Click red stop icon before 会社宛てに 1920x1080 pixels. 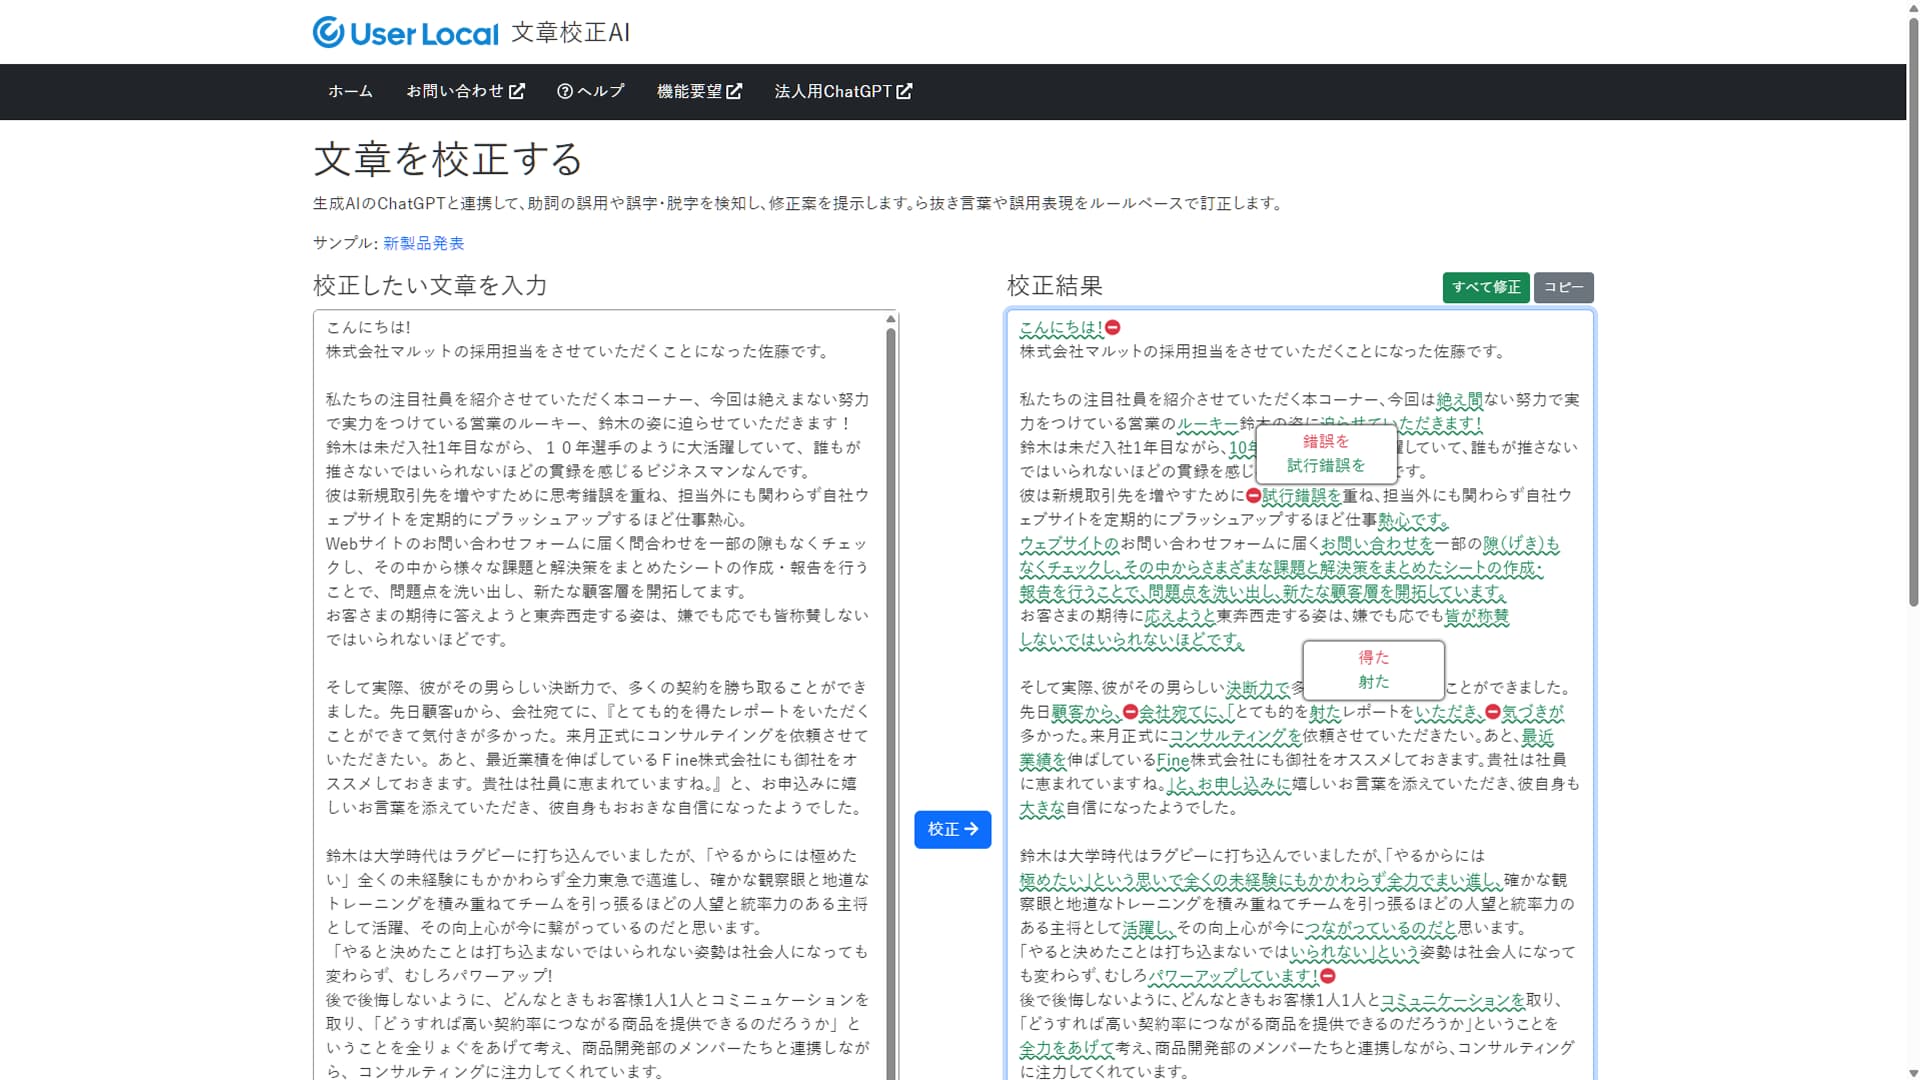tap(1130, 712)
